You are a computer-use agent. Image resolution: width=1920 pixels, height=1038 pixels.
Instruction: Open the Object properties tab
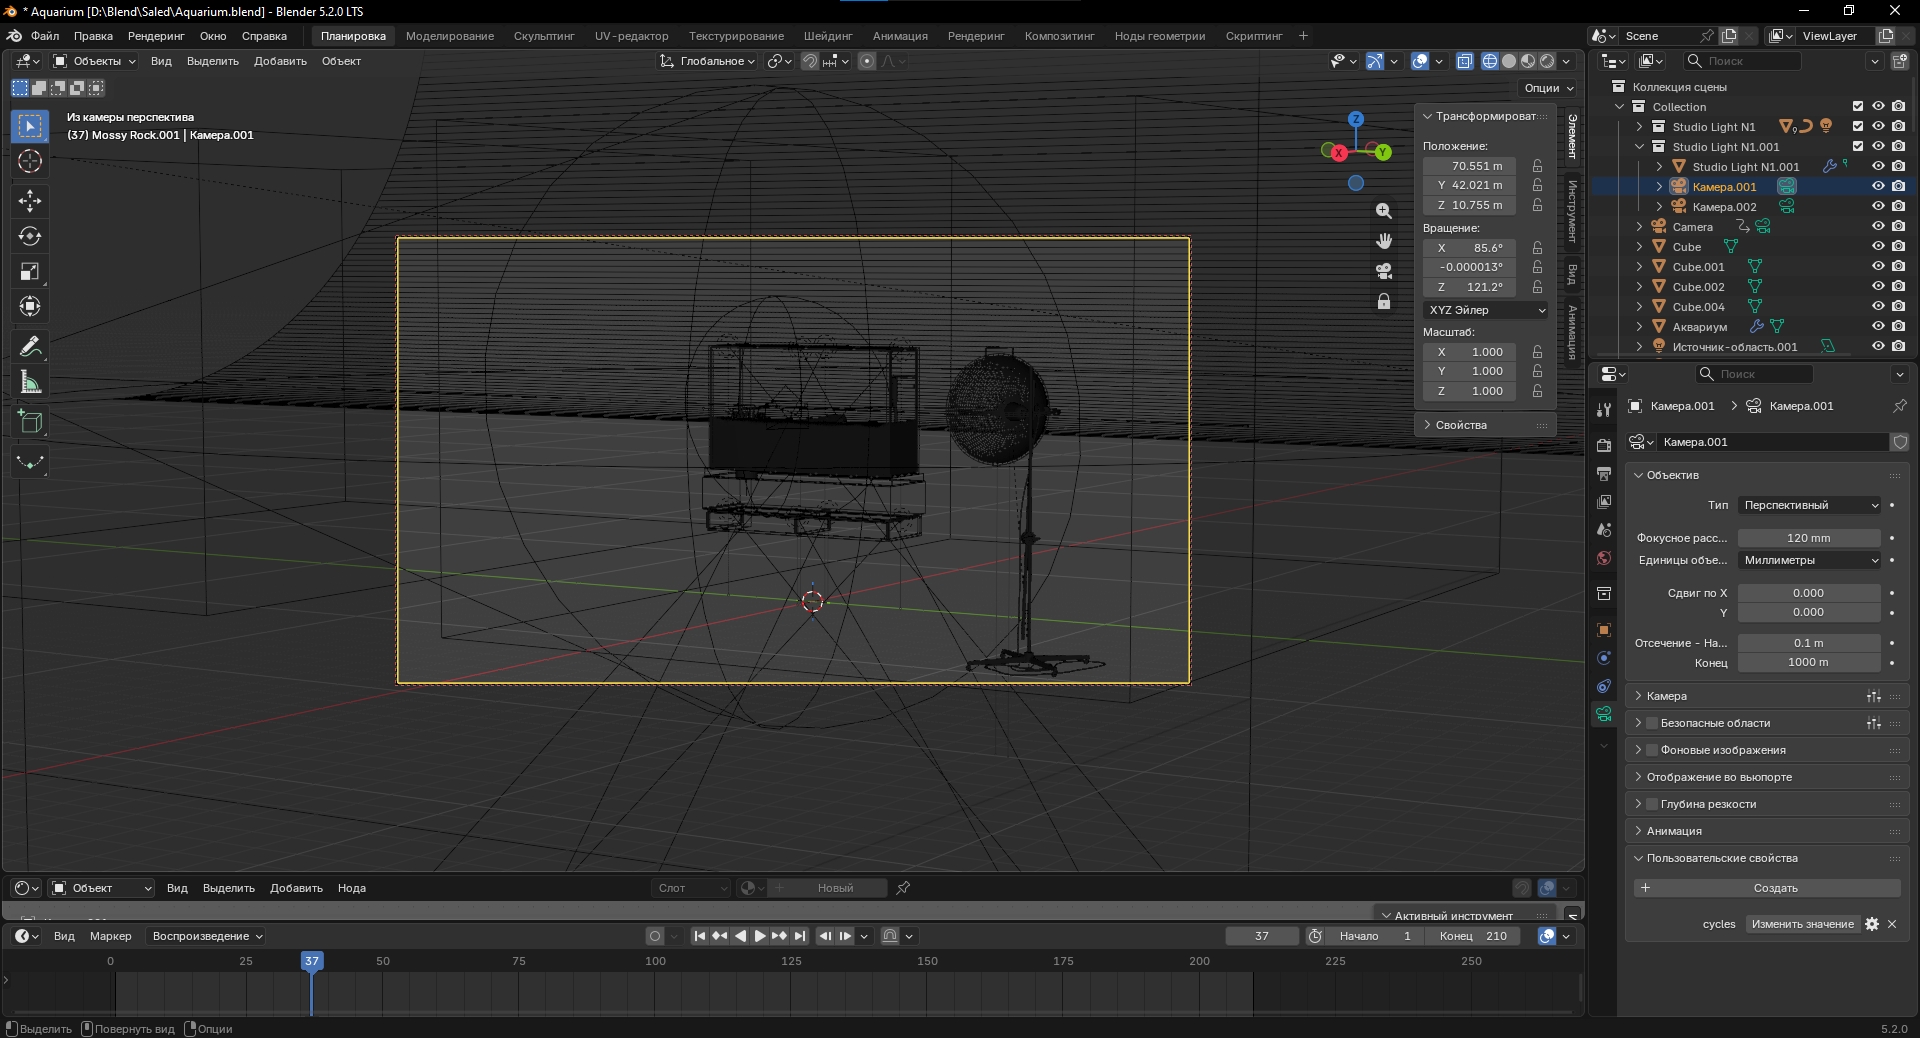tap(1604, 630)
